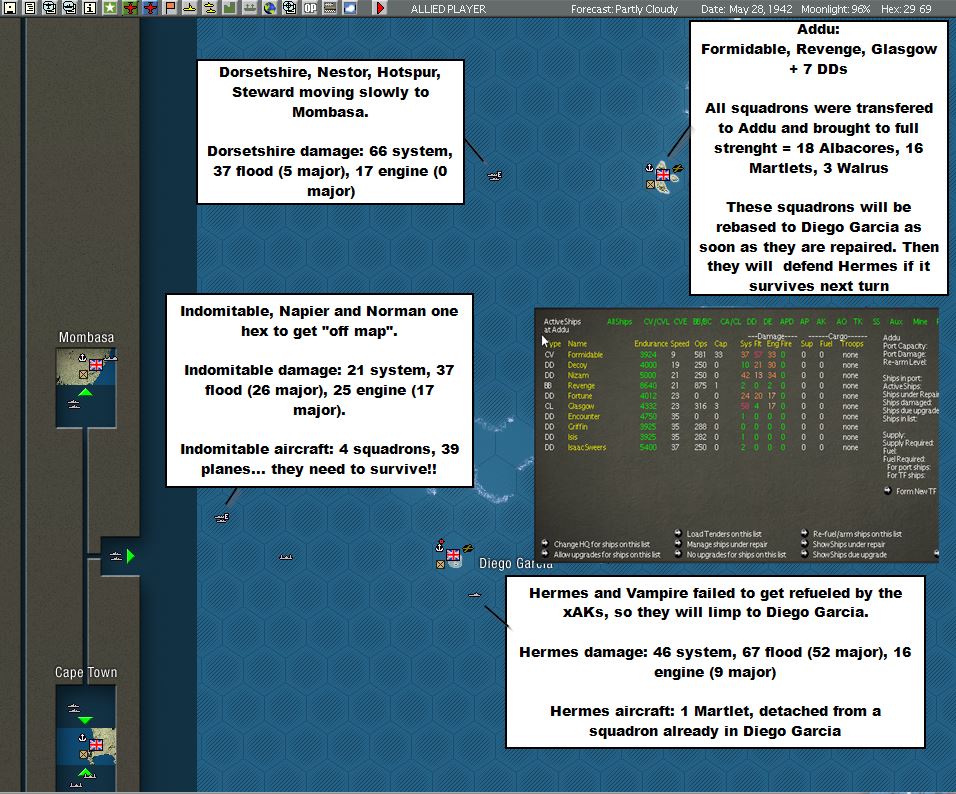Filter ship list by Mine
The height and width of the screenshot is (794, 956).
pos(920,322)
